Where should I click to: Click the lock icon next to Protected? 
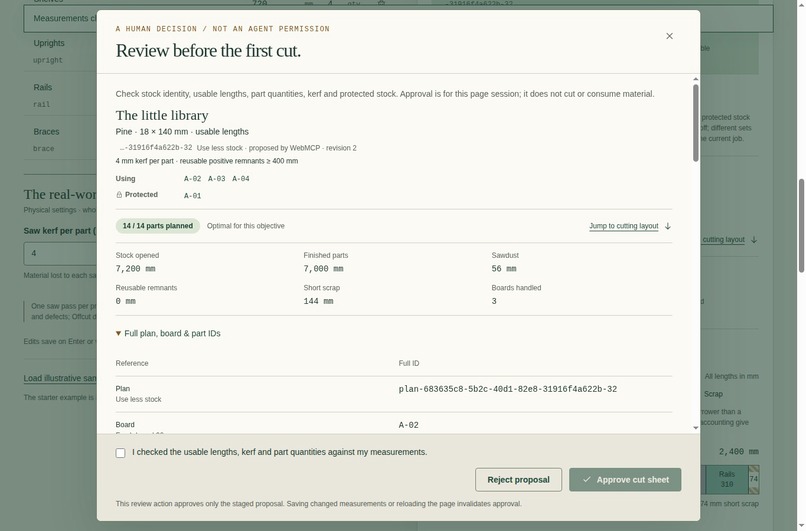click(119, 195)
